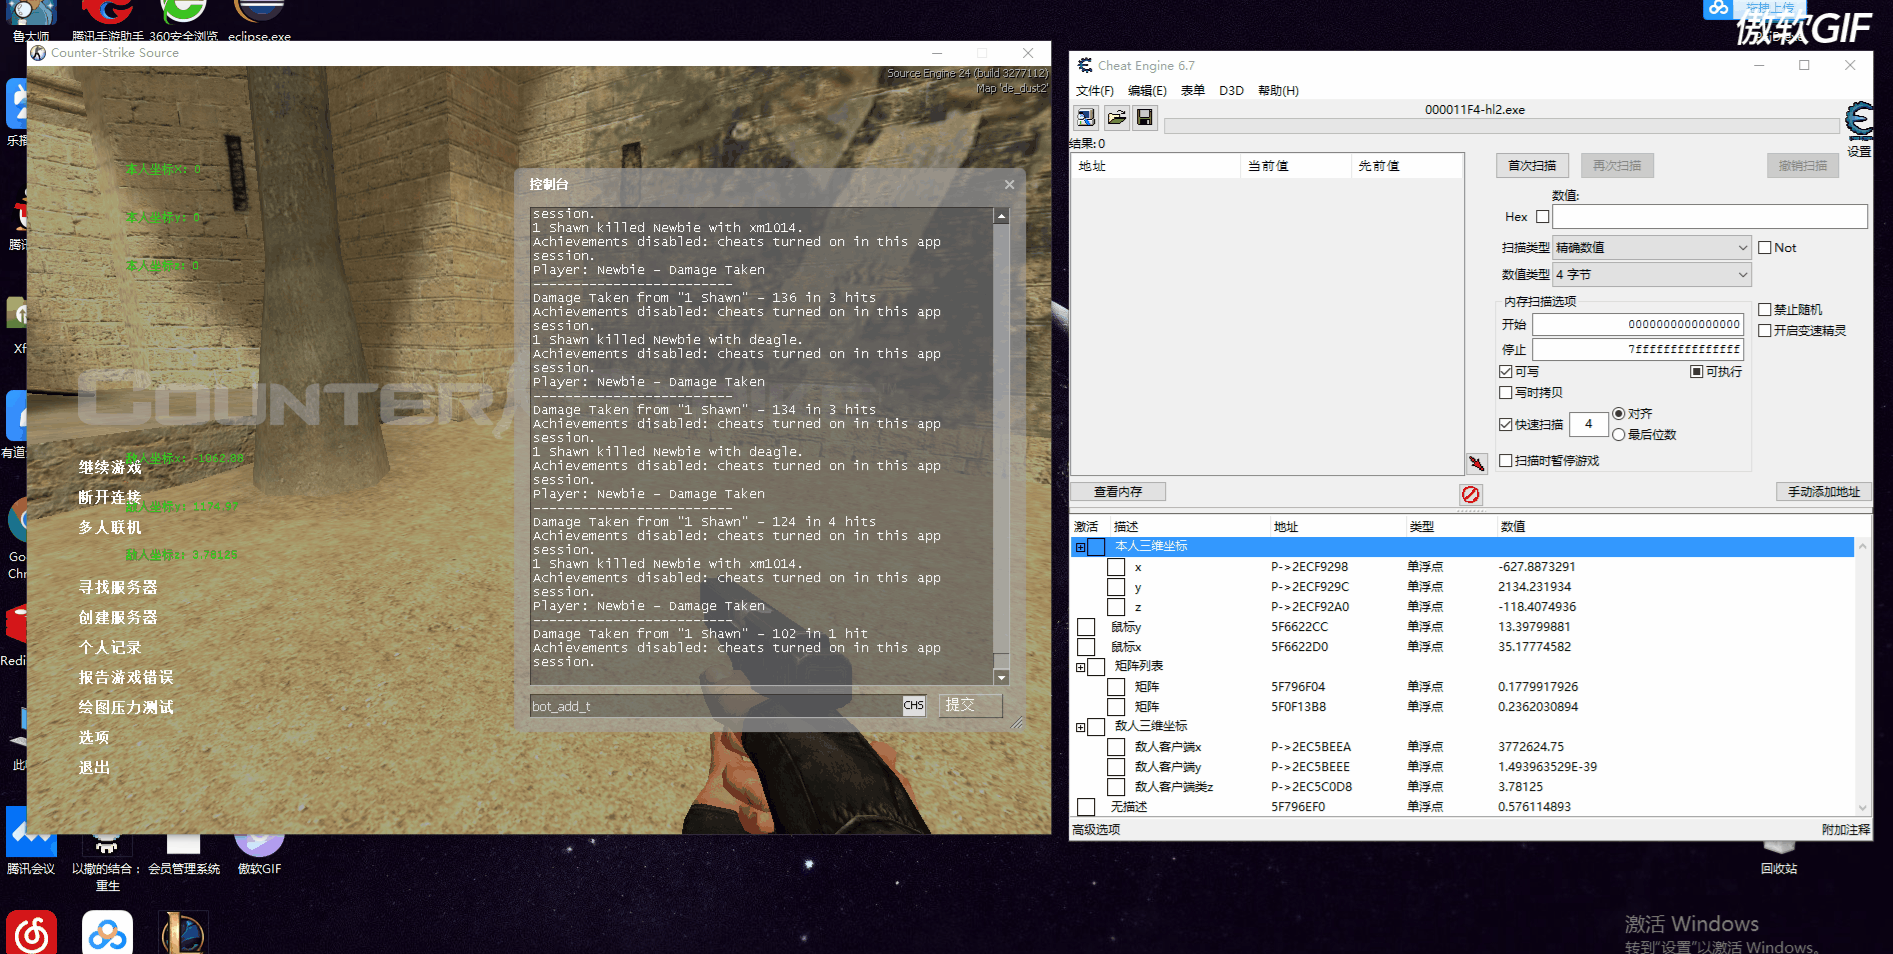Open the 帮助(H) menu
The image size is (1893, 954).
click(x=1278, y=91)
